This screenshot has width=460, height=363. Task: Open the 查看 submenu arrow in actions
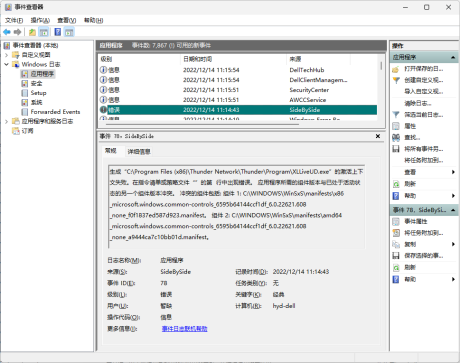pos(453,172)
